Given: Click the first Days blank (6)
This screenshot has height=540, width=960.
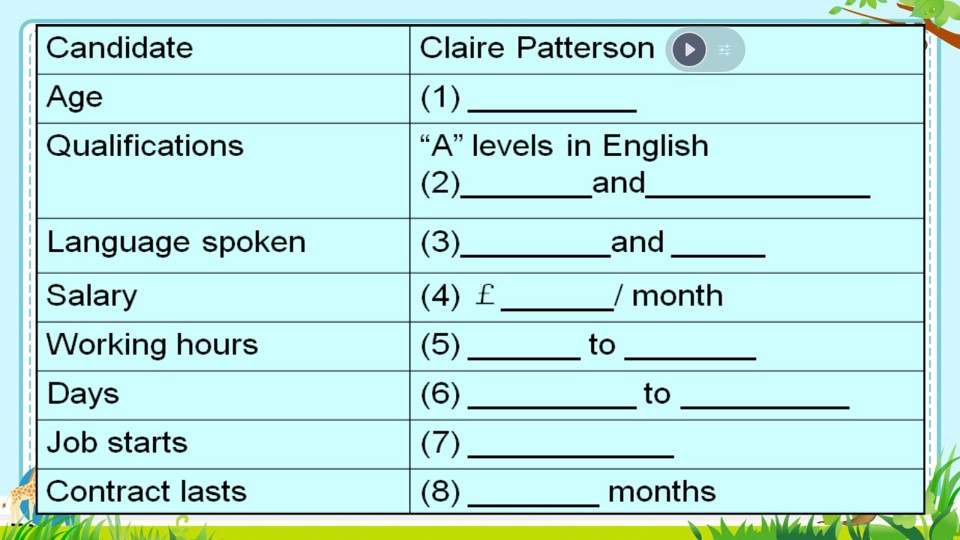Looking at the screenshot, I should (x=552, y=400).
